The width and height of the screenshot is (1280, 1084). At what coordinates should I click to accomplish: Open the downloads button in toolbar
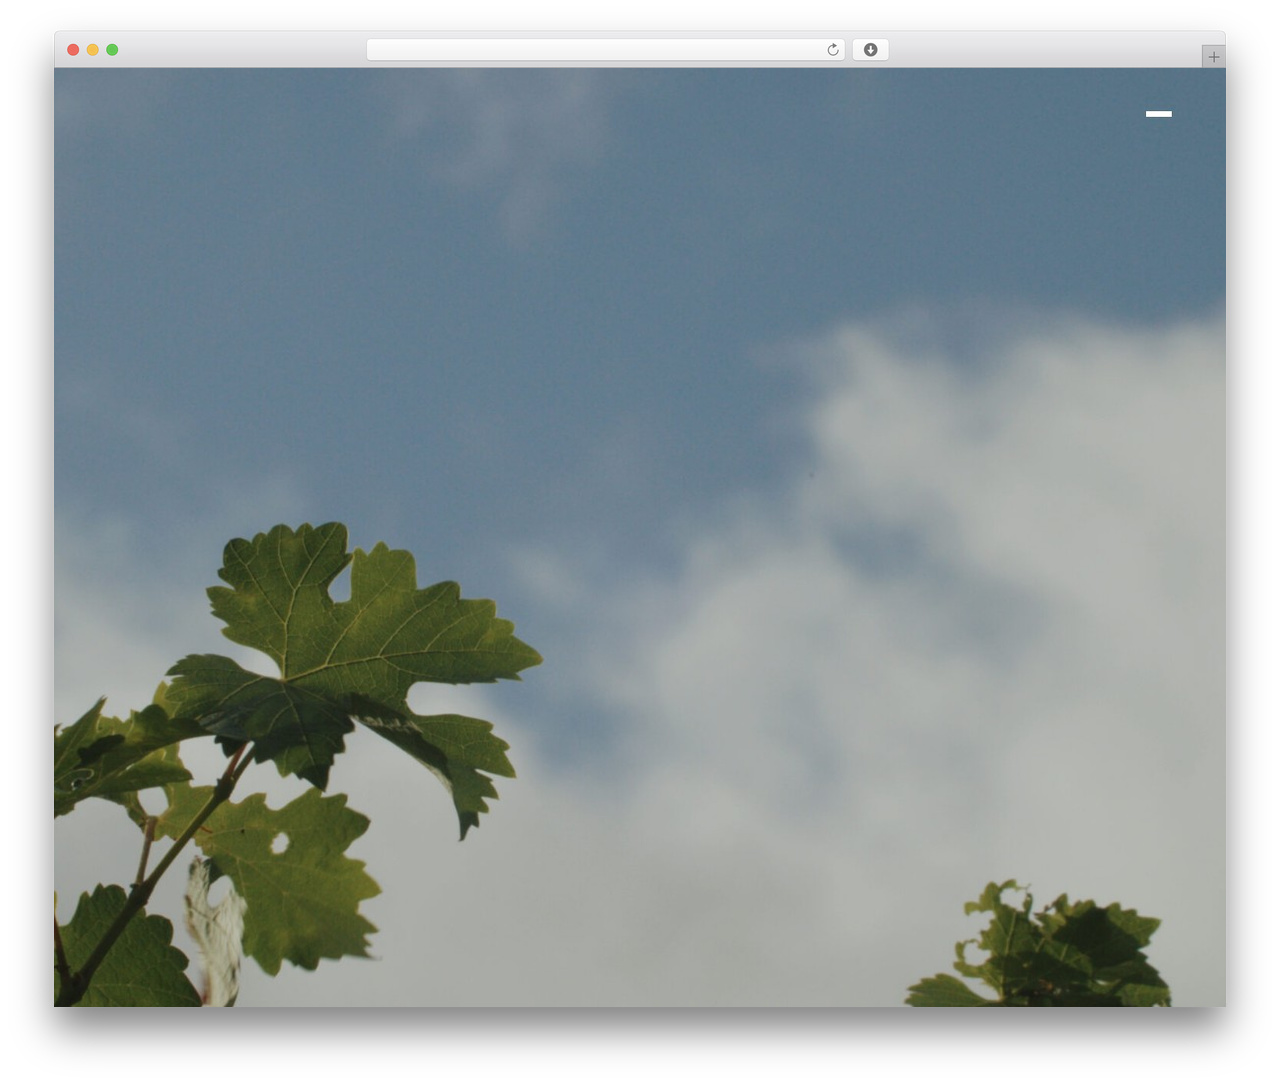tap(870, 50)
